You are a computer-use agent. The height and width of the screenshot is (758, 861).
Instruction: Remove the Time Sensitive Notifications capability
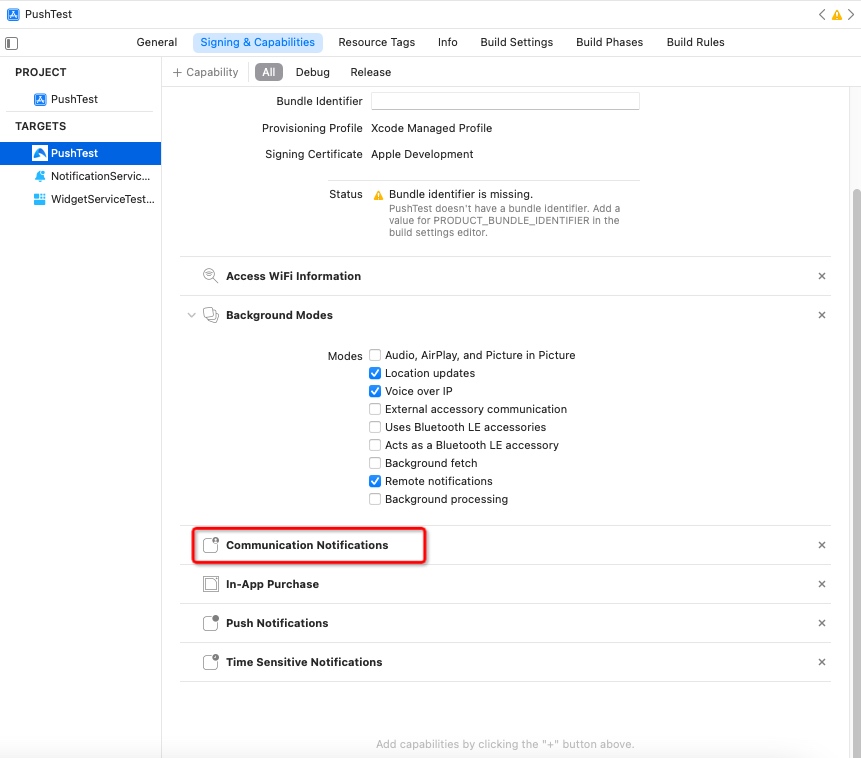pos(822,662)
